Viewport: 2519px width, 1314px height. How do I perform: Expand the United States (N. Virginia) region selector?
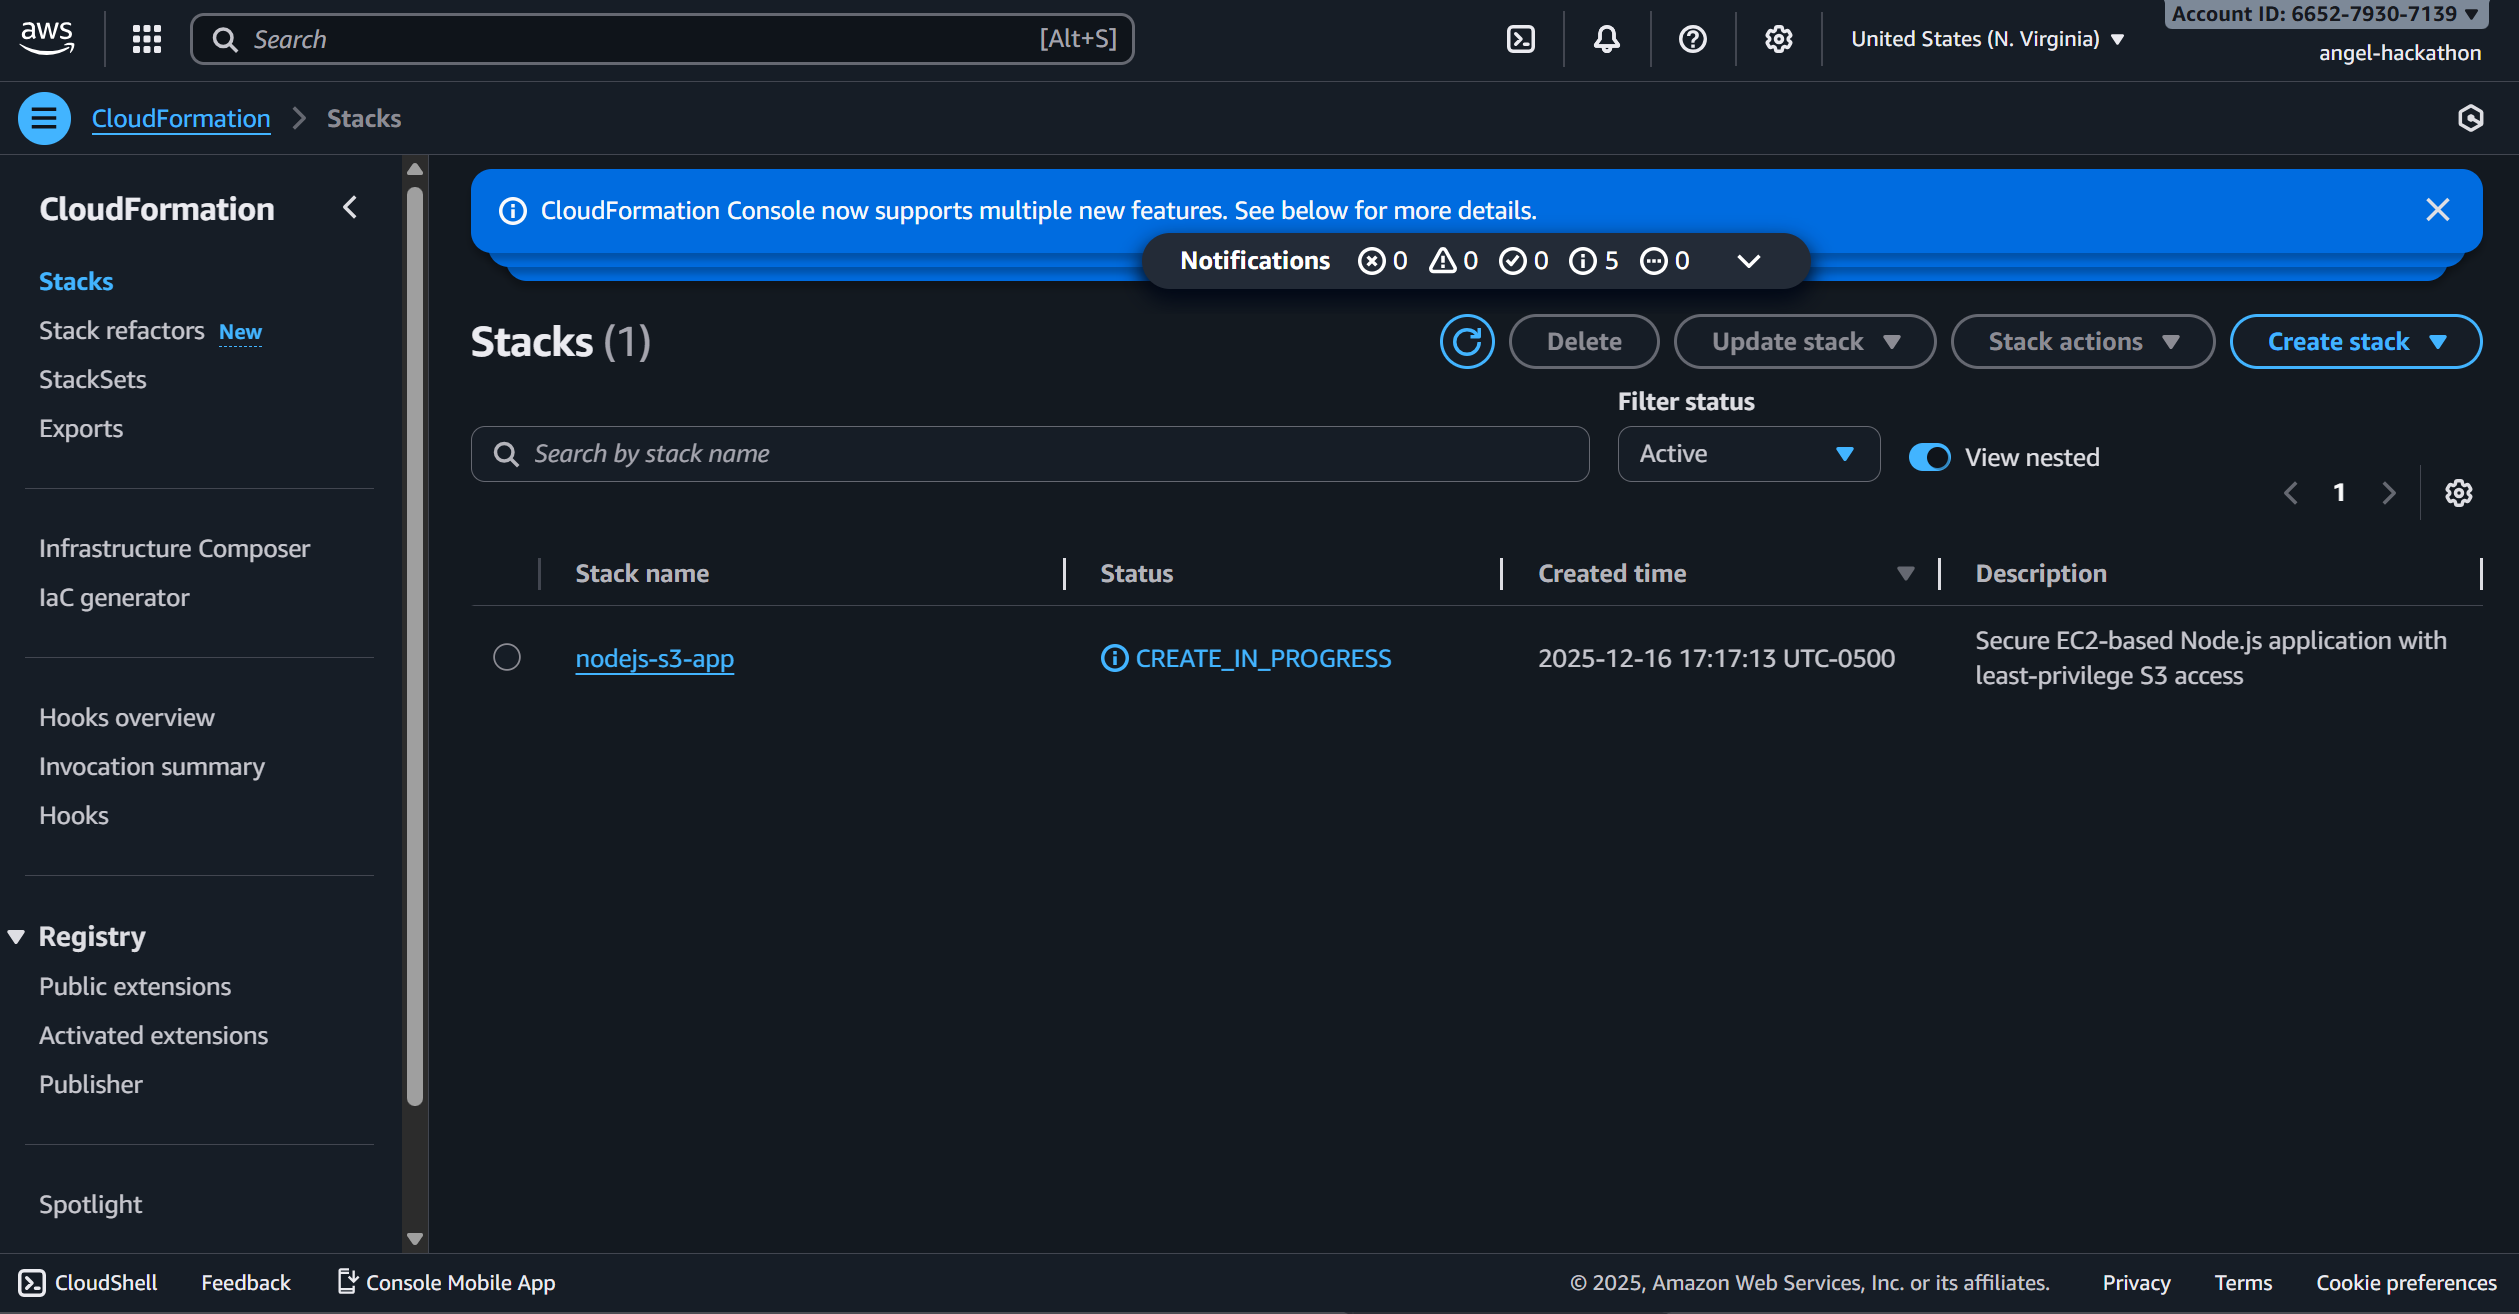(x=1985, y=38)
